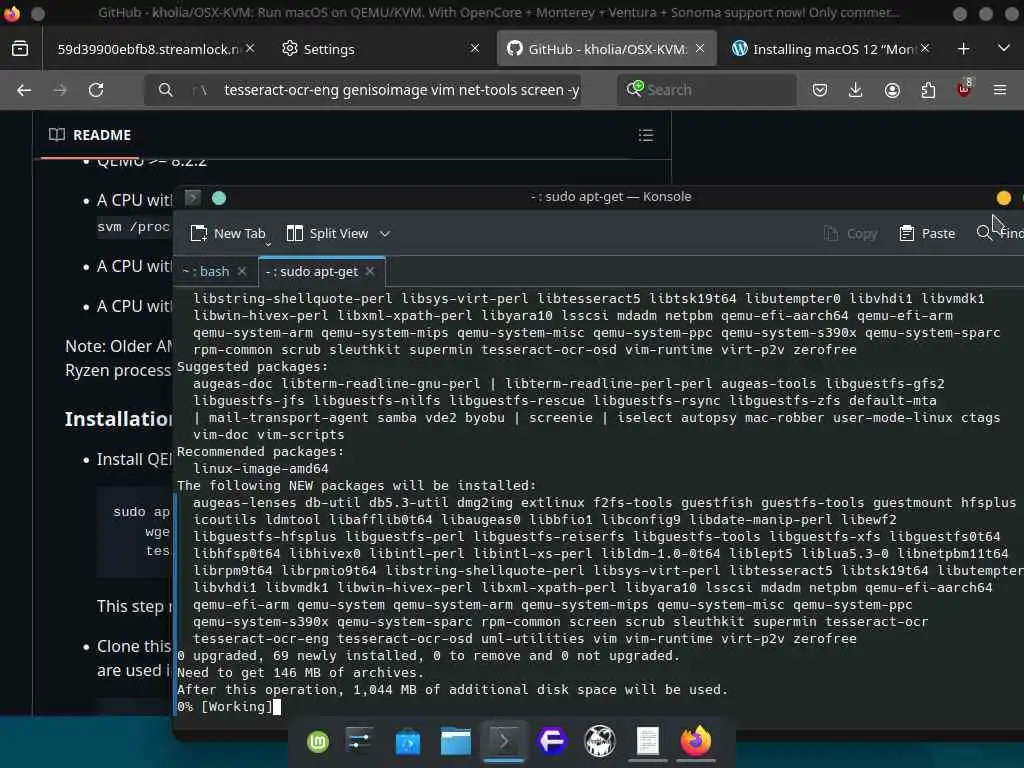Open New Tab profile dropdown arrow in Konsole

268,244
